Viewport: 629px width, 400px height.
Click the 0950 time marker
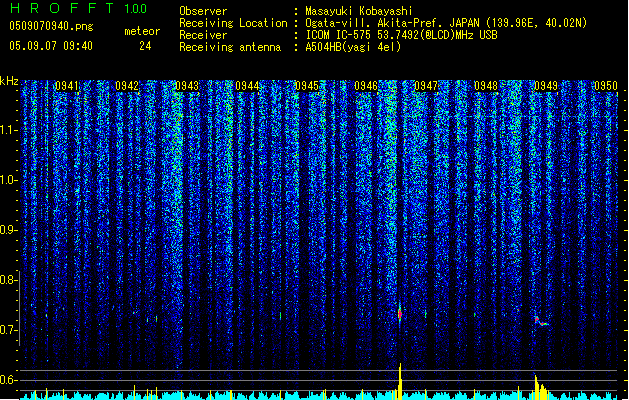pyautogui.click(x=606, y=86)
